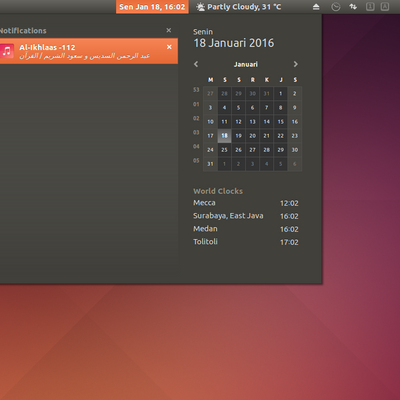Click the R weekday column header

click(253, 80)
